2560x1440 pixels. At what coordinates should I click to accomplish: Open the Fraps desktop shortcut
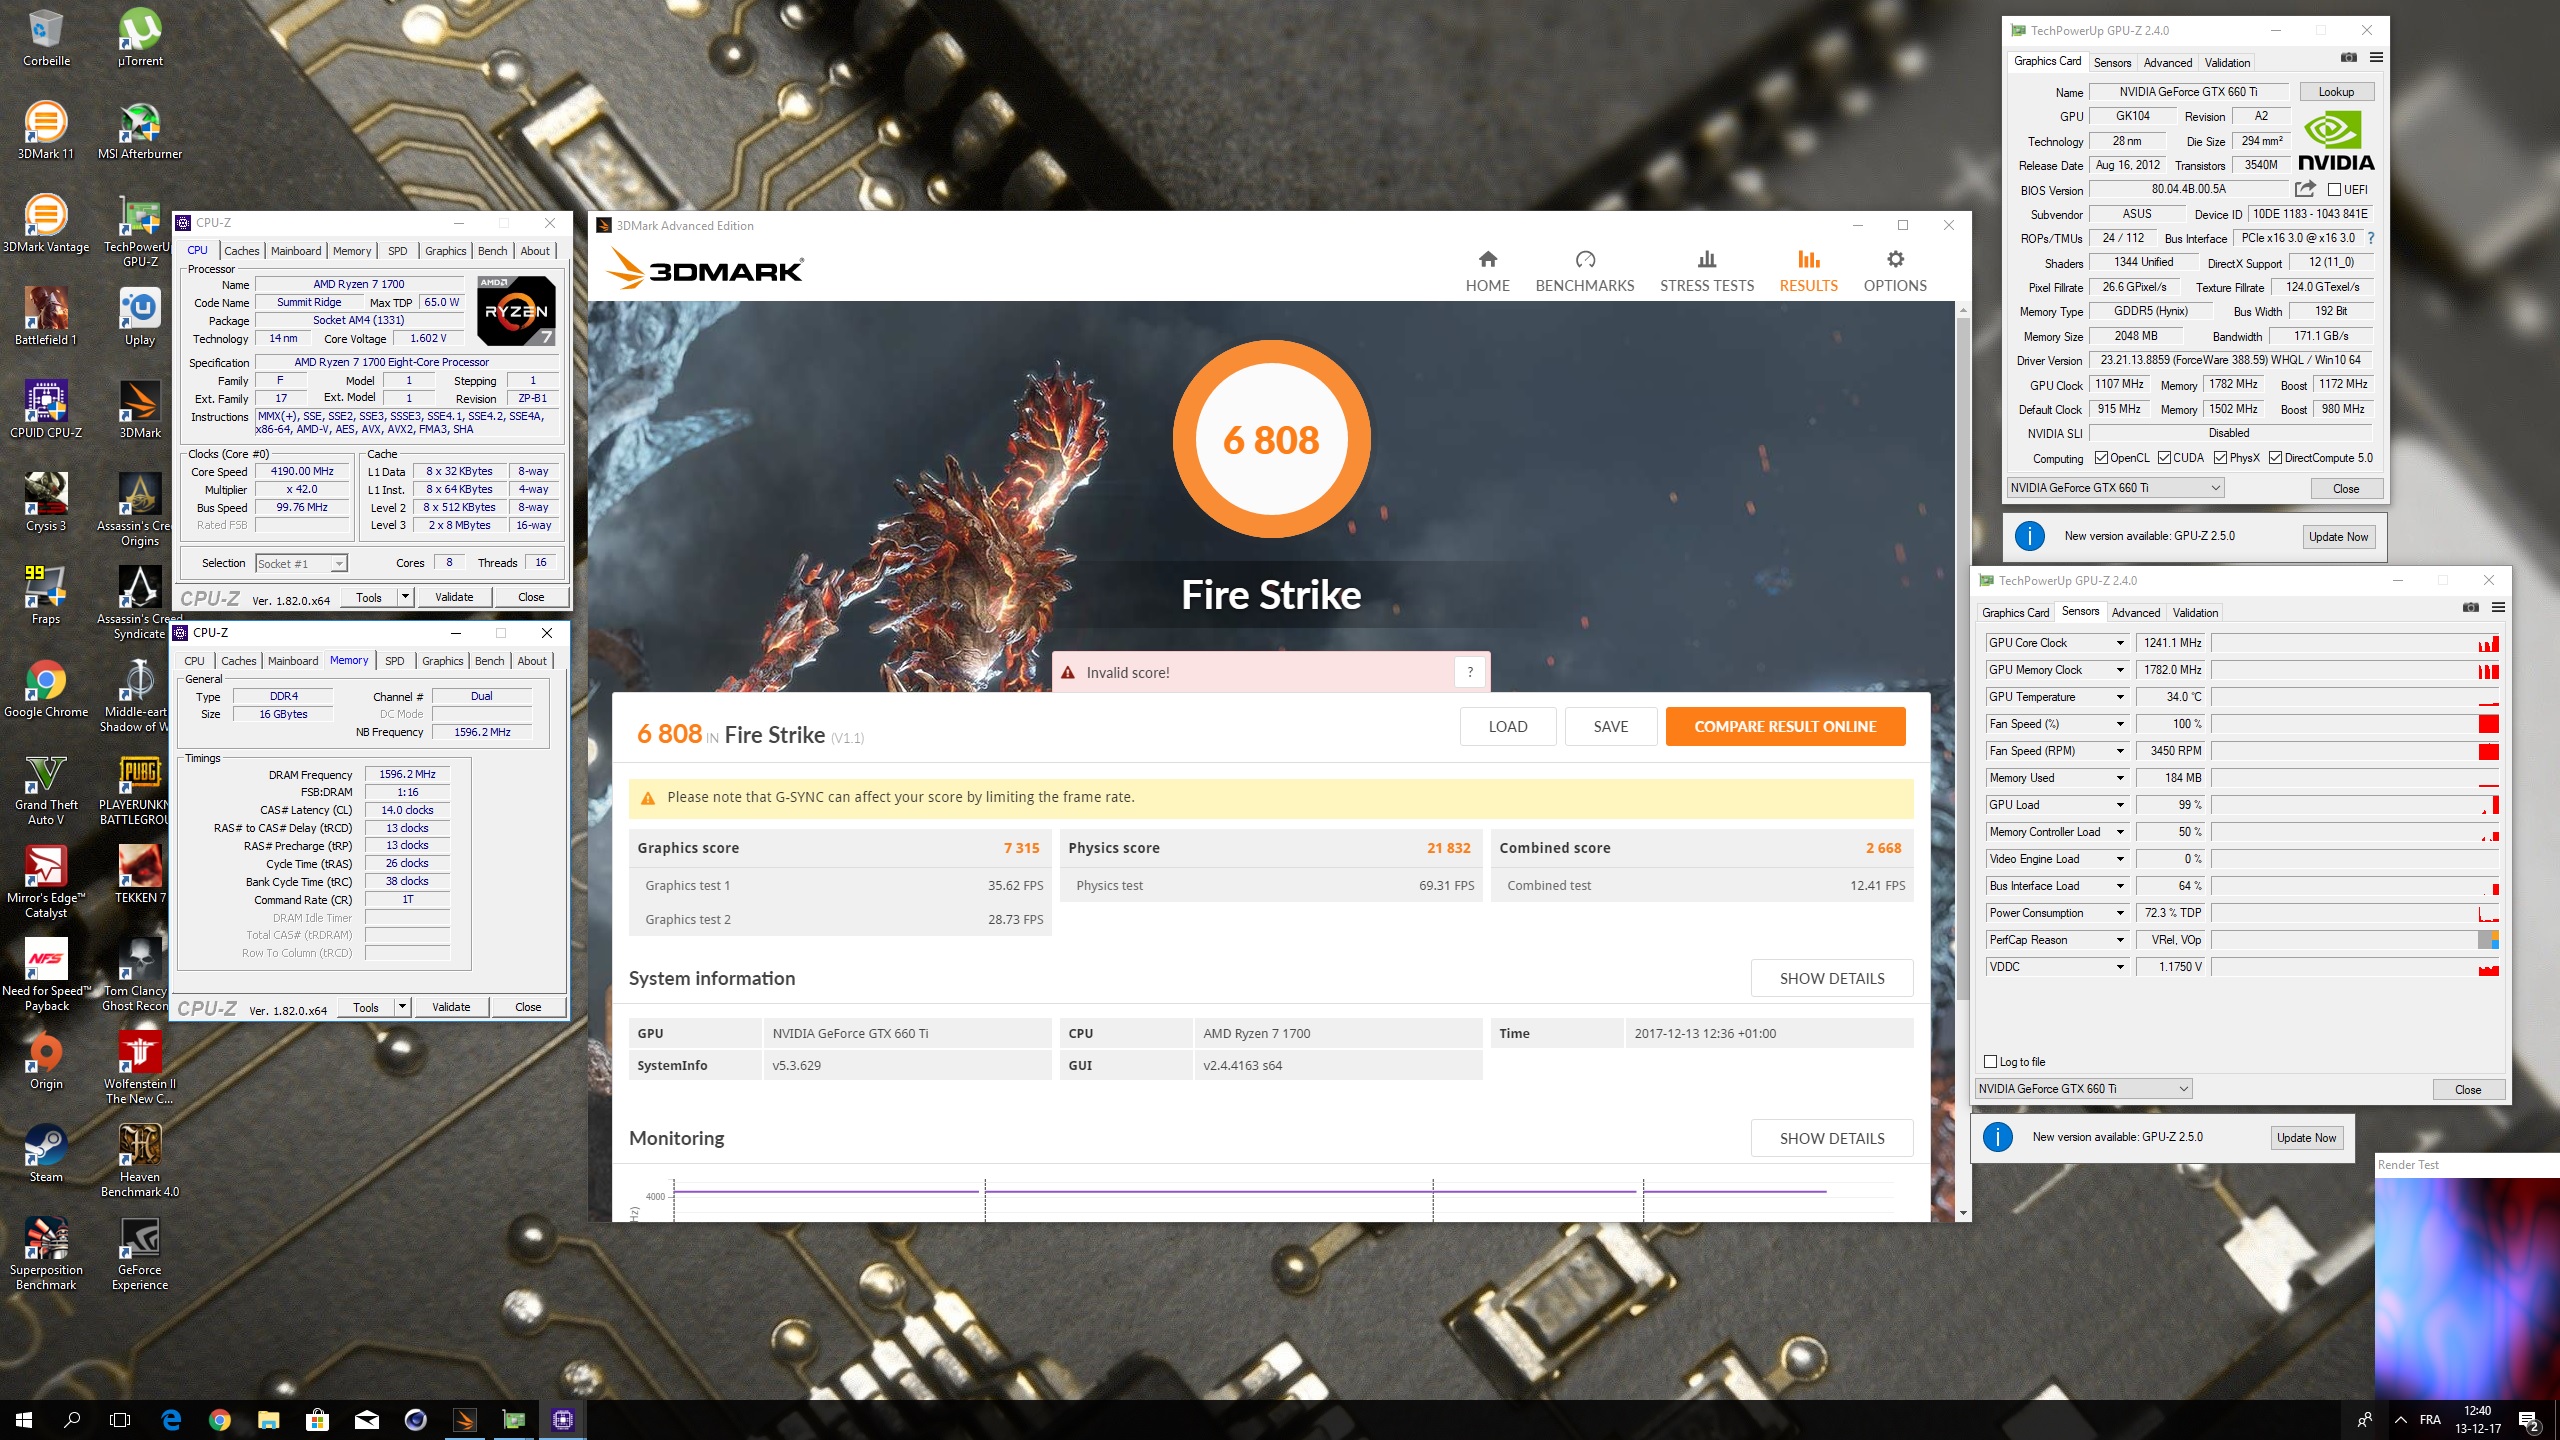click(46, 595)
